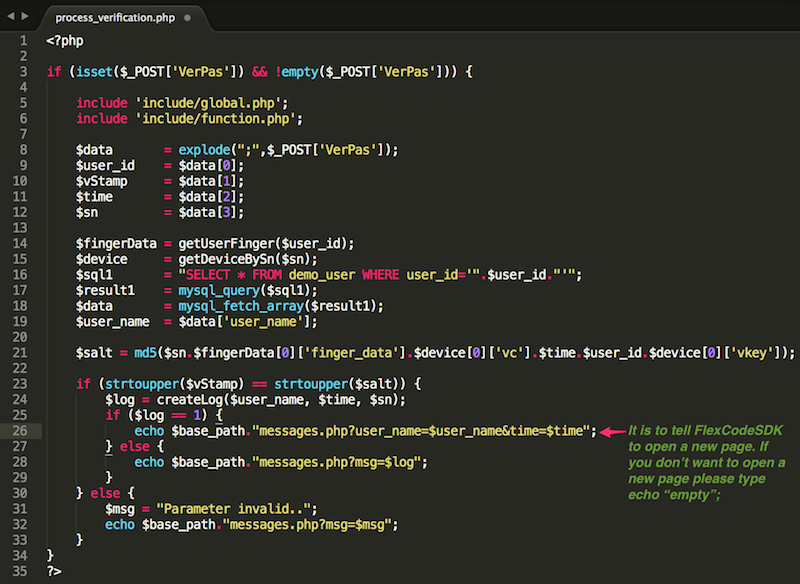The height and width of the screenshot is (584, 800).
Task: Click getUserFinger function call on line 14
Action: [226, 244]
